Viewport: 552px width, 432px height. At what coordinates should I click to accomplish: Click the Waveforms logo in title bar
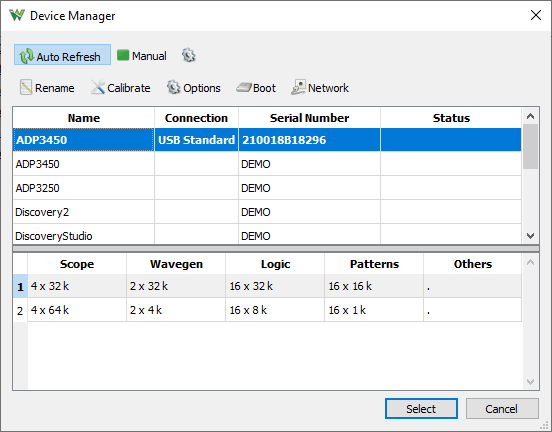pyautogui.click(x=17, y=15)
